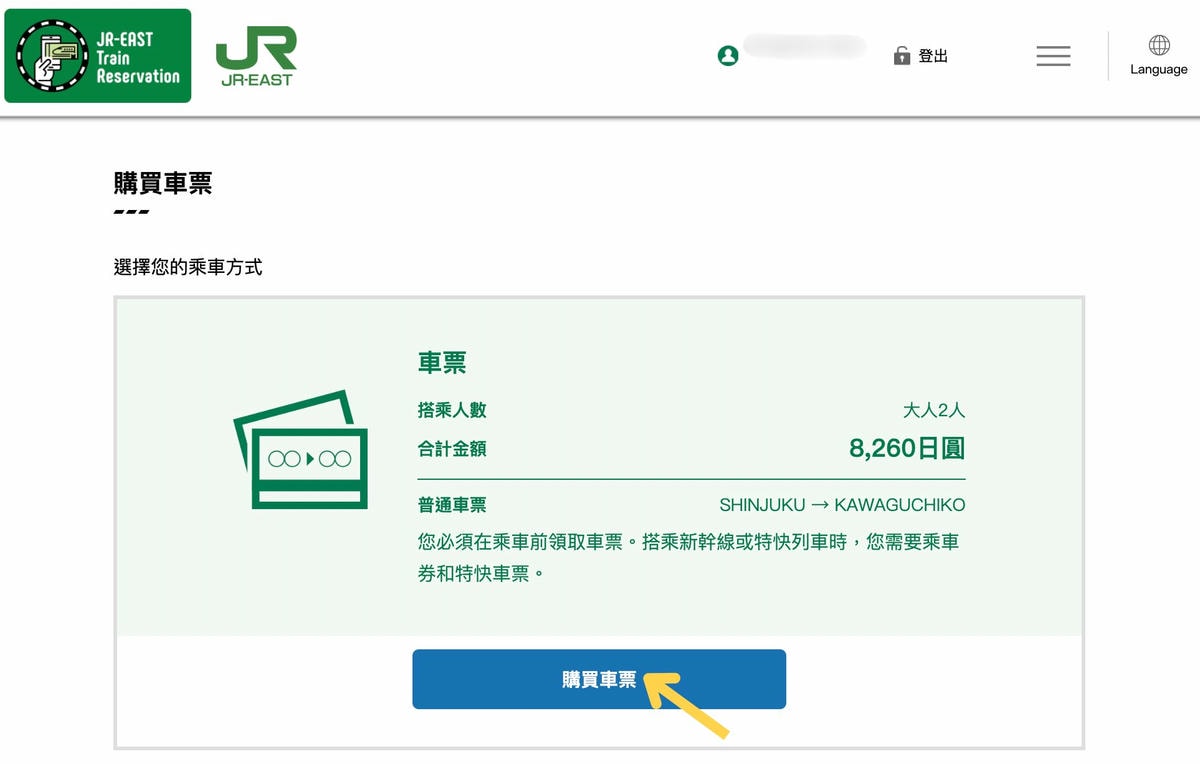Screen dimensions: 1200x764
Task: Click the 購買車票 page title
Action: [x=163, y=184]
